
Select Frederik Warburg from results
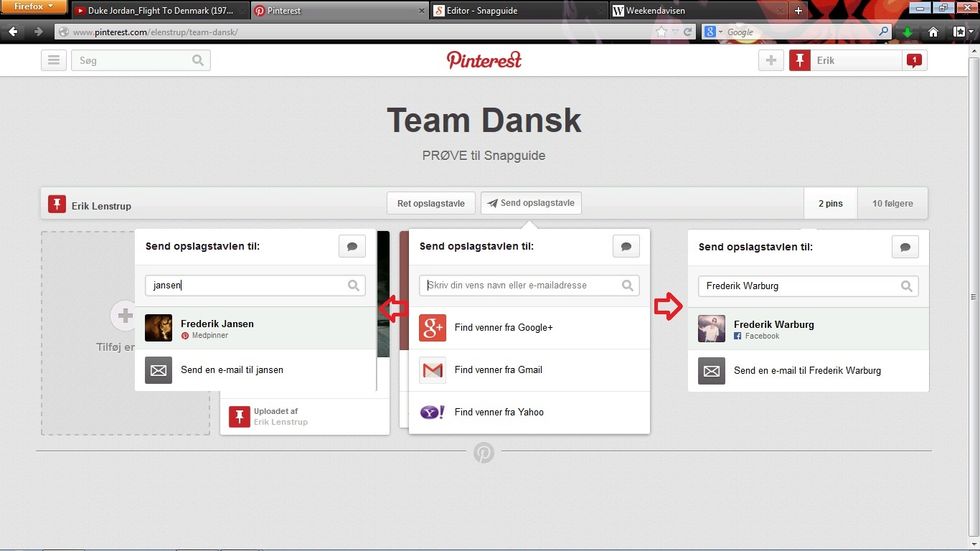[808, 329]
